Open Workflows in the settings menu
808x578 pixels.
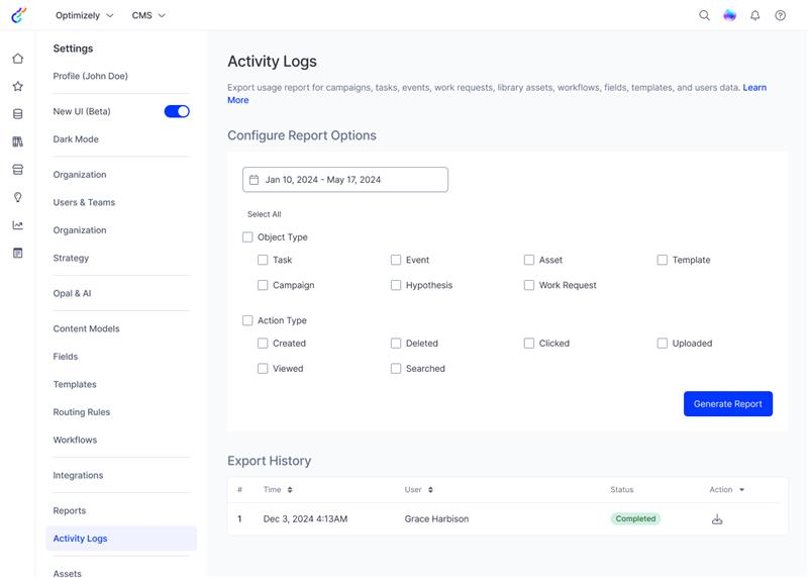point(75,440)
